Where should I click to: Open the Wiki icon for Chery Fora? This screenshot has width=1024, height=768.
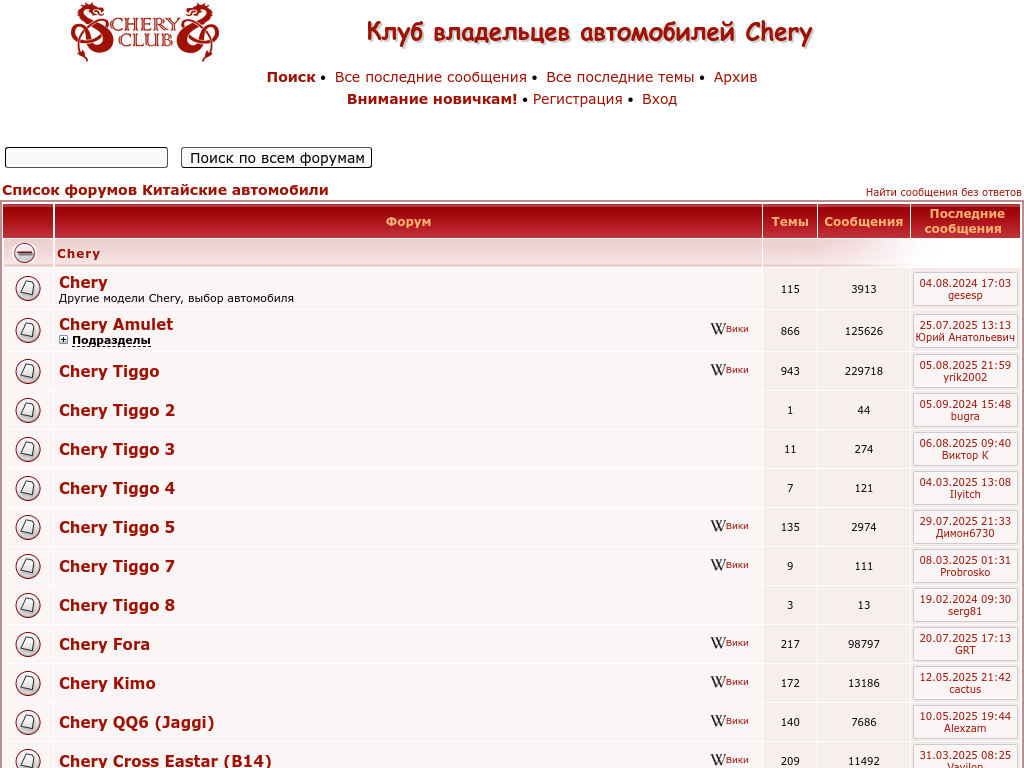[x=729, y=643]
